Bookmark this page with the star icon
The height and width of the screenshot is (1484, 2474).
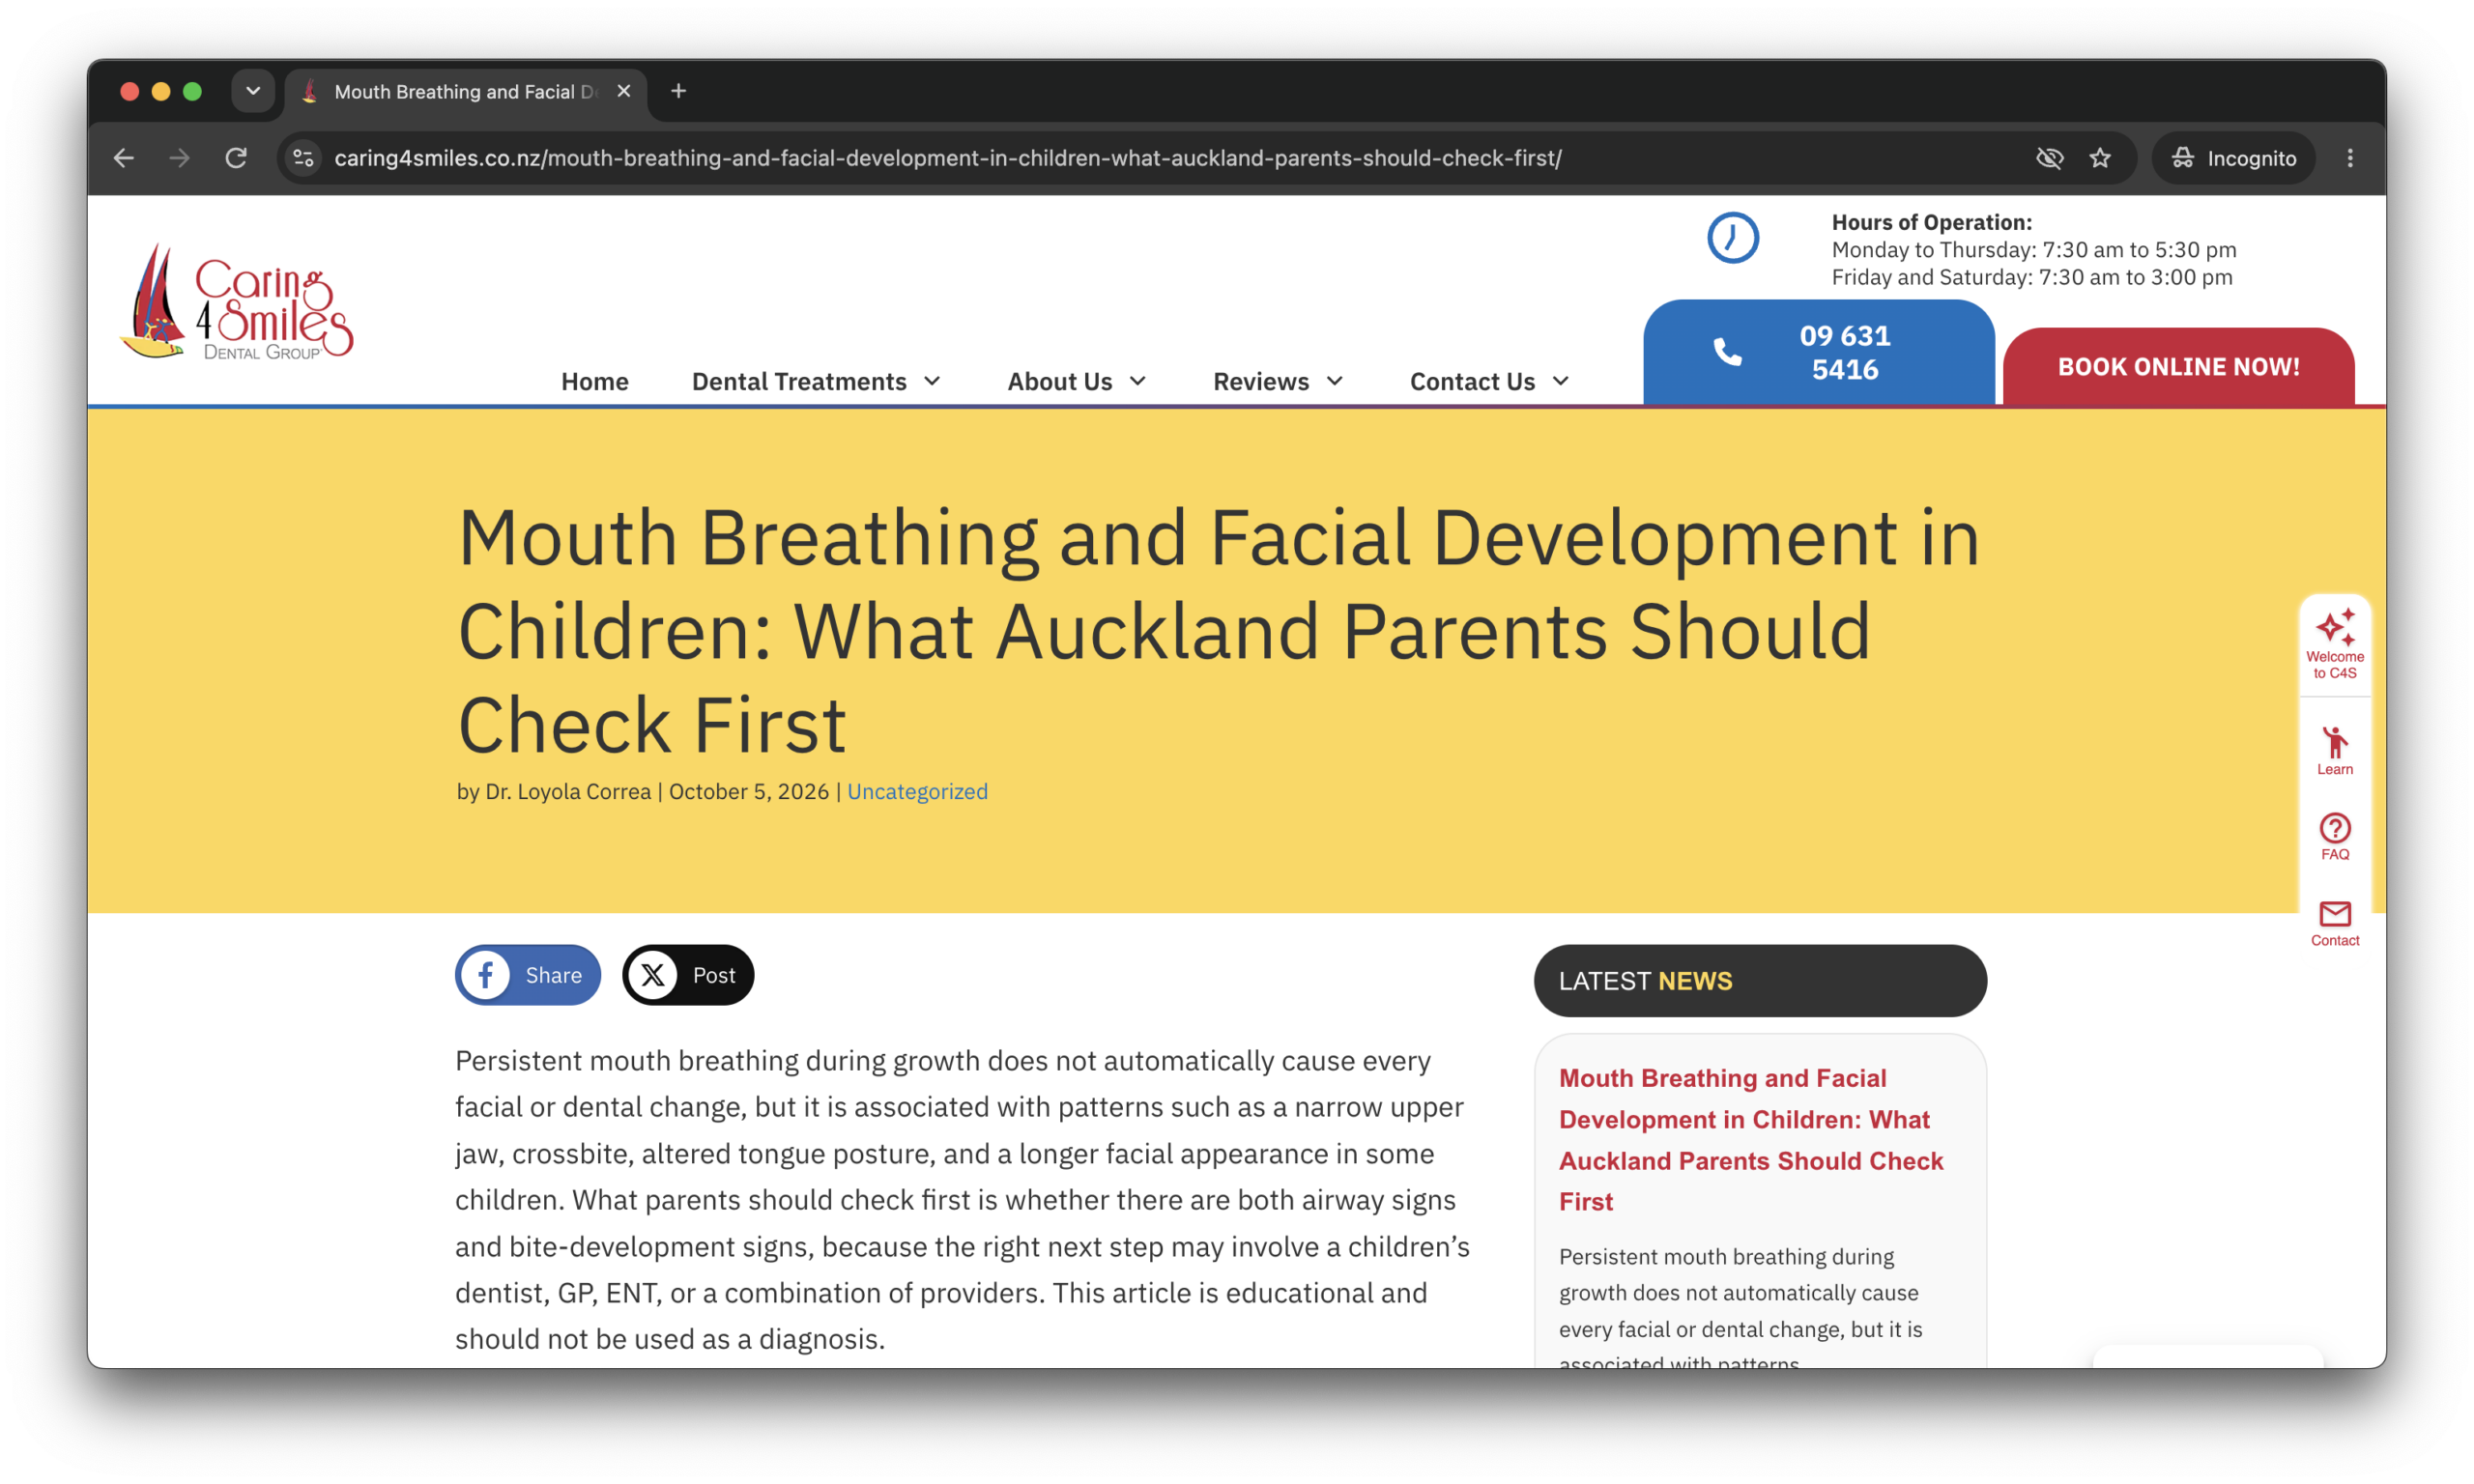(x=2100, y=158)
